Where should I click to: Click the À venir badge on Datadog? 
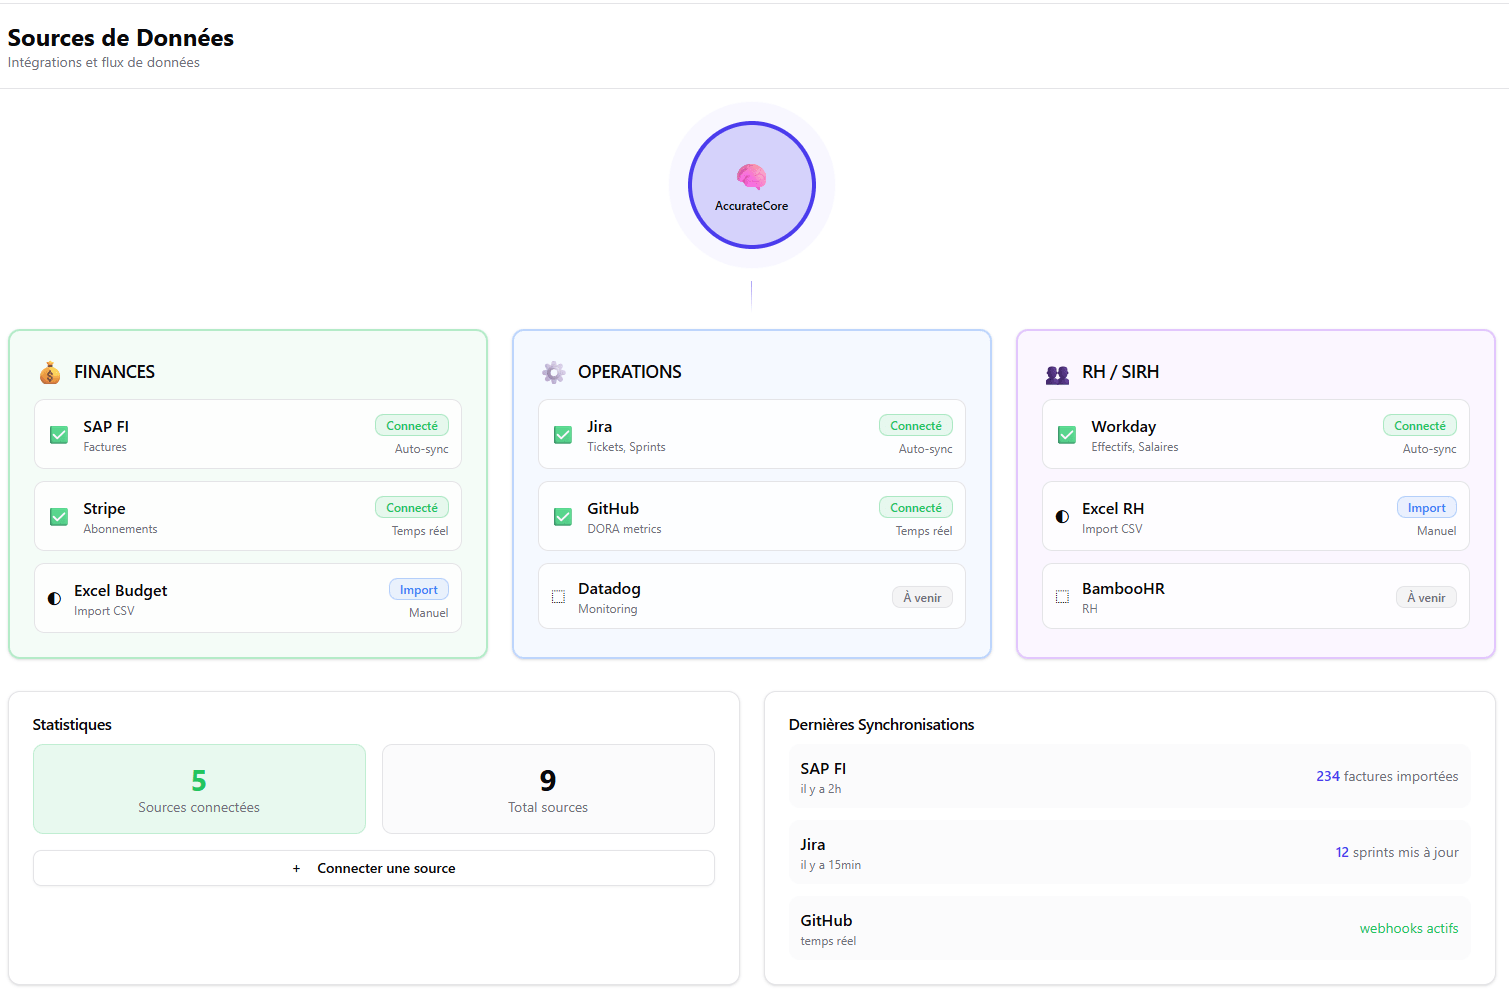pos(921,598)
